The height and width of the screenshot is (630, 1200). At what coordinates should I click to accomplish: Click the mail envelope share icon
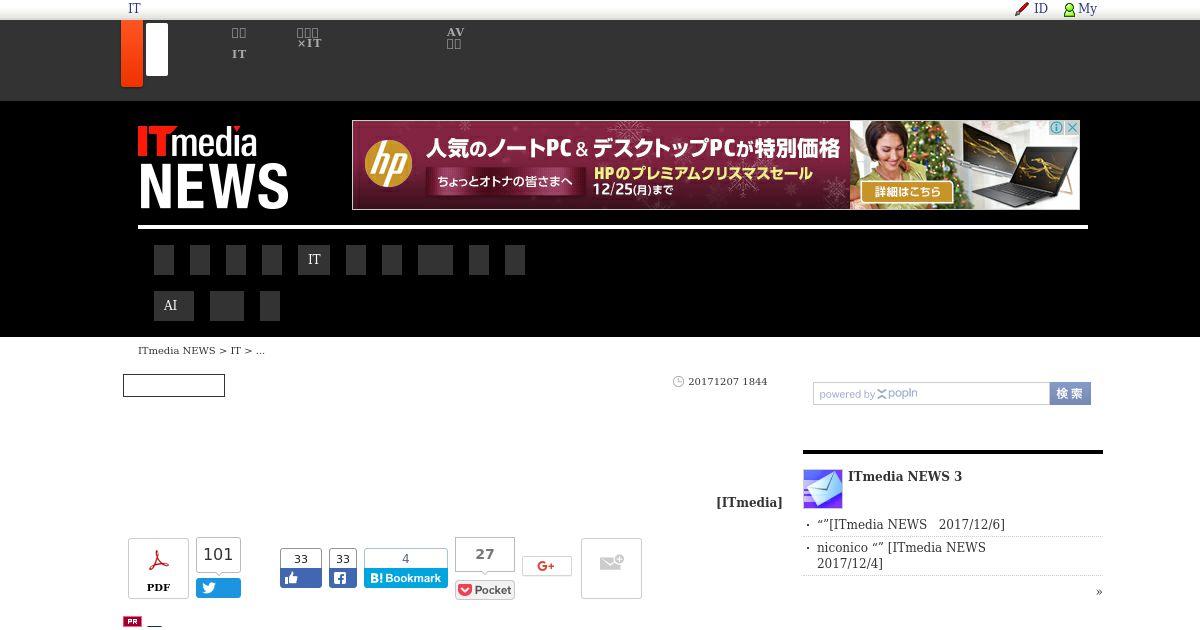coord(611,568)
